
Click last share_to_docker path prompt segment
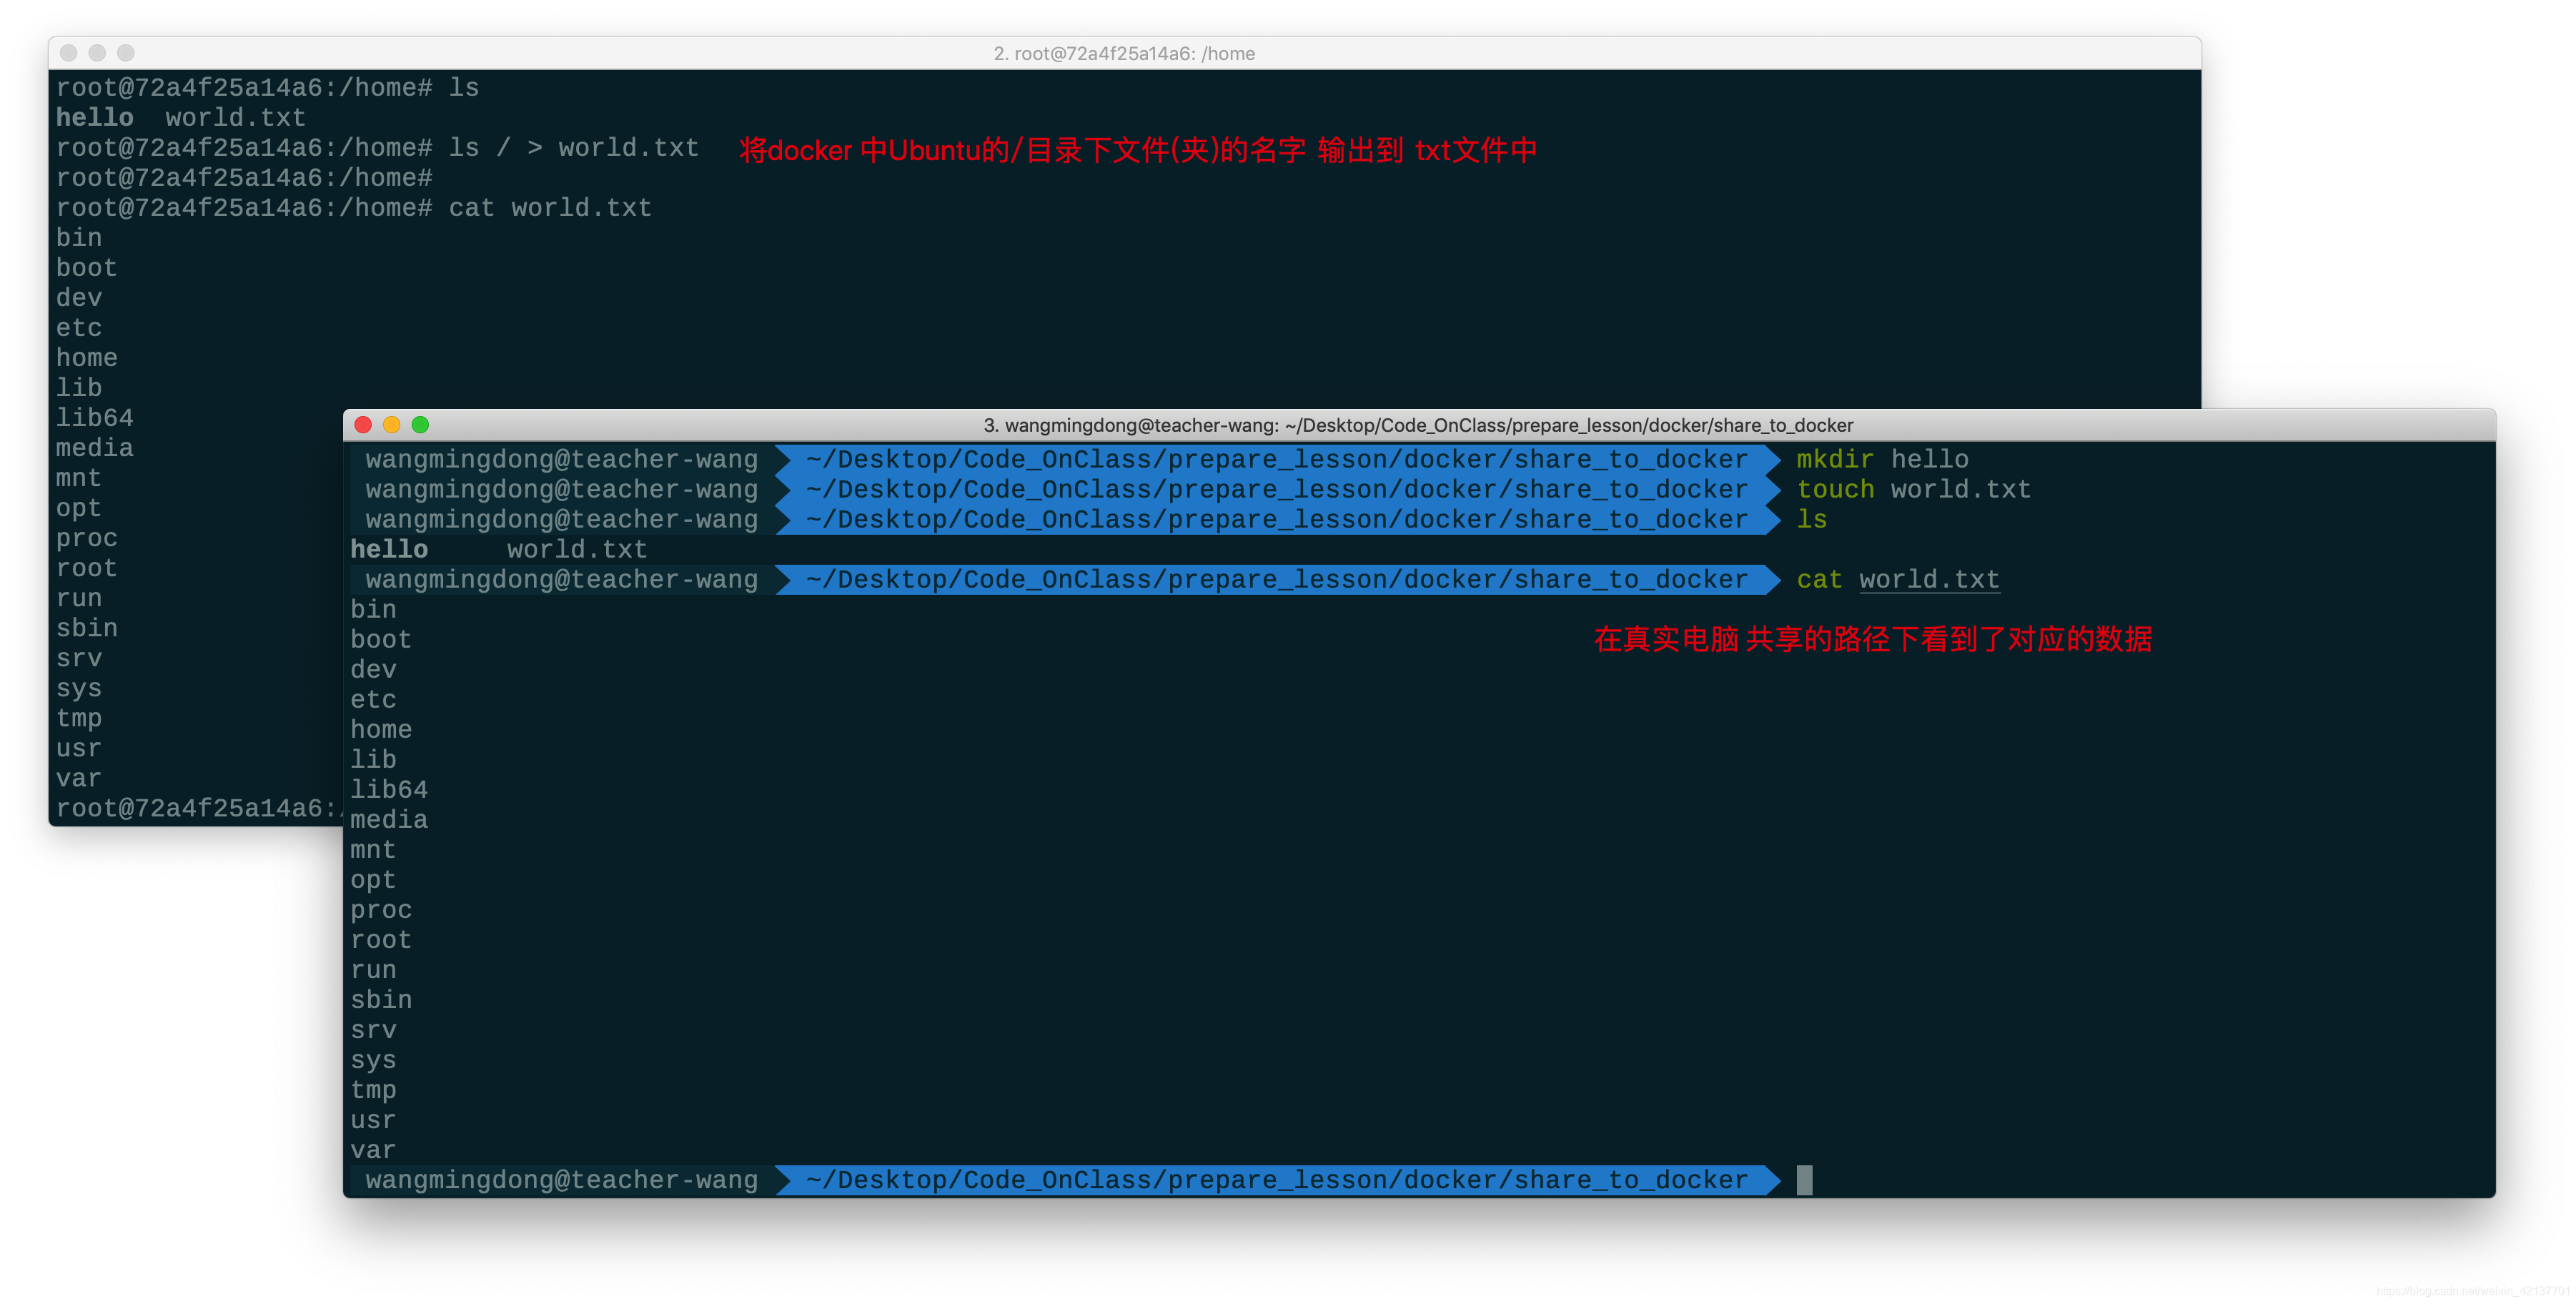click(1277, 1180)
